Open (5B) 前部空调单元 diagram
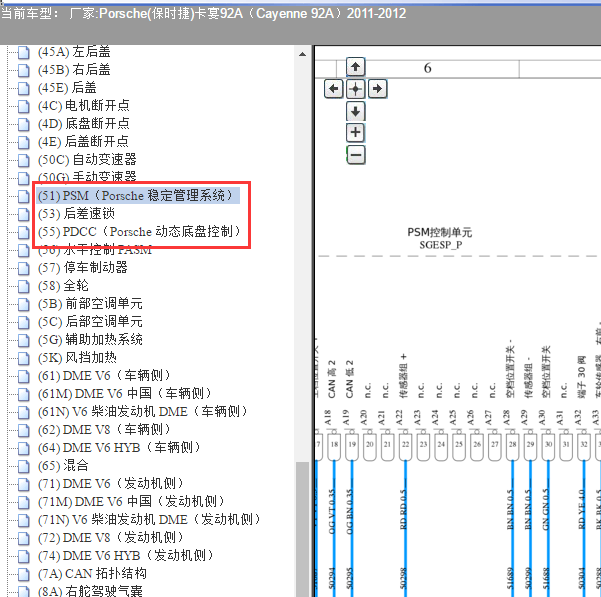601x597 pixels. point(90,304)
